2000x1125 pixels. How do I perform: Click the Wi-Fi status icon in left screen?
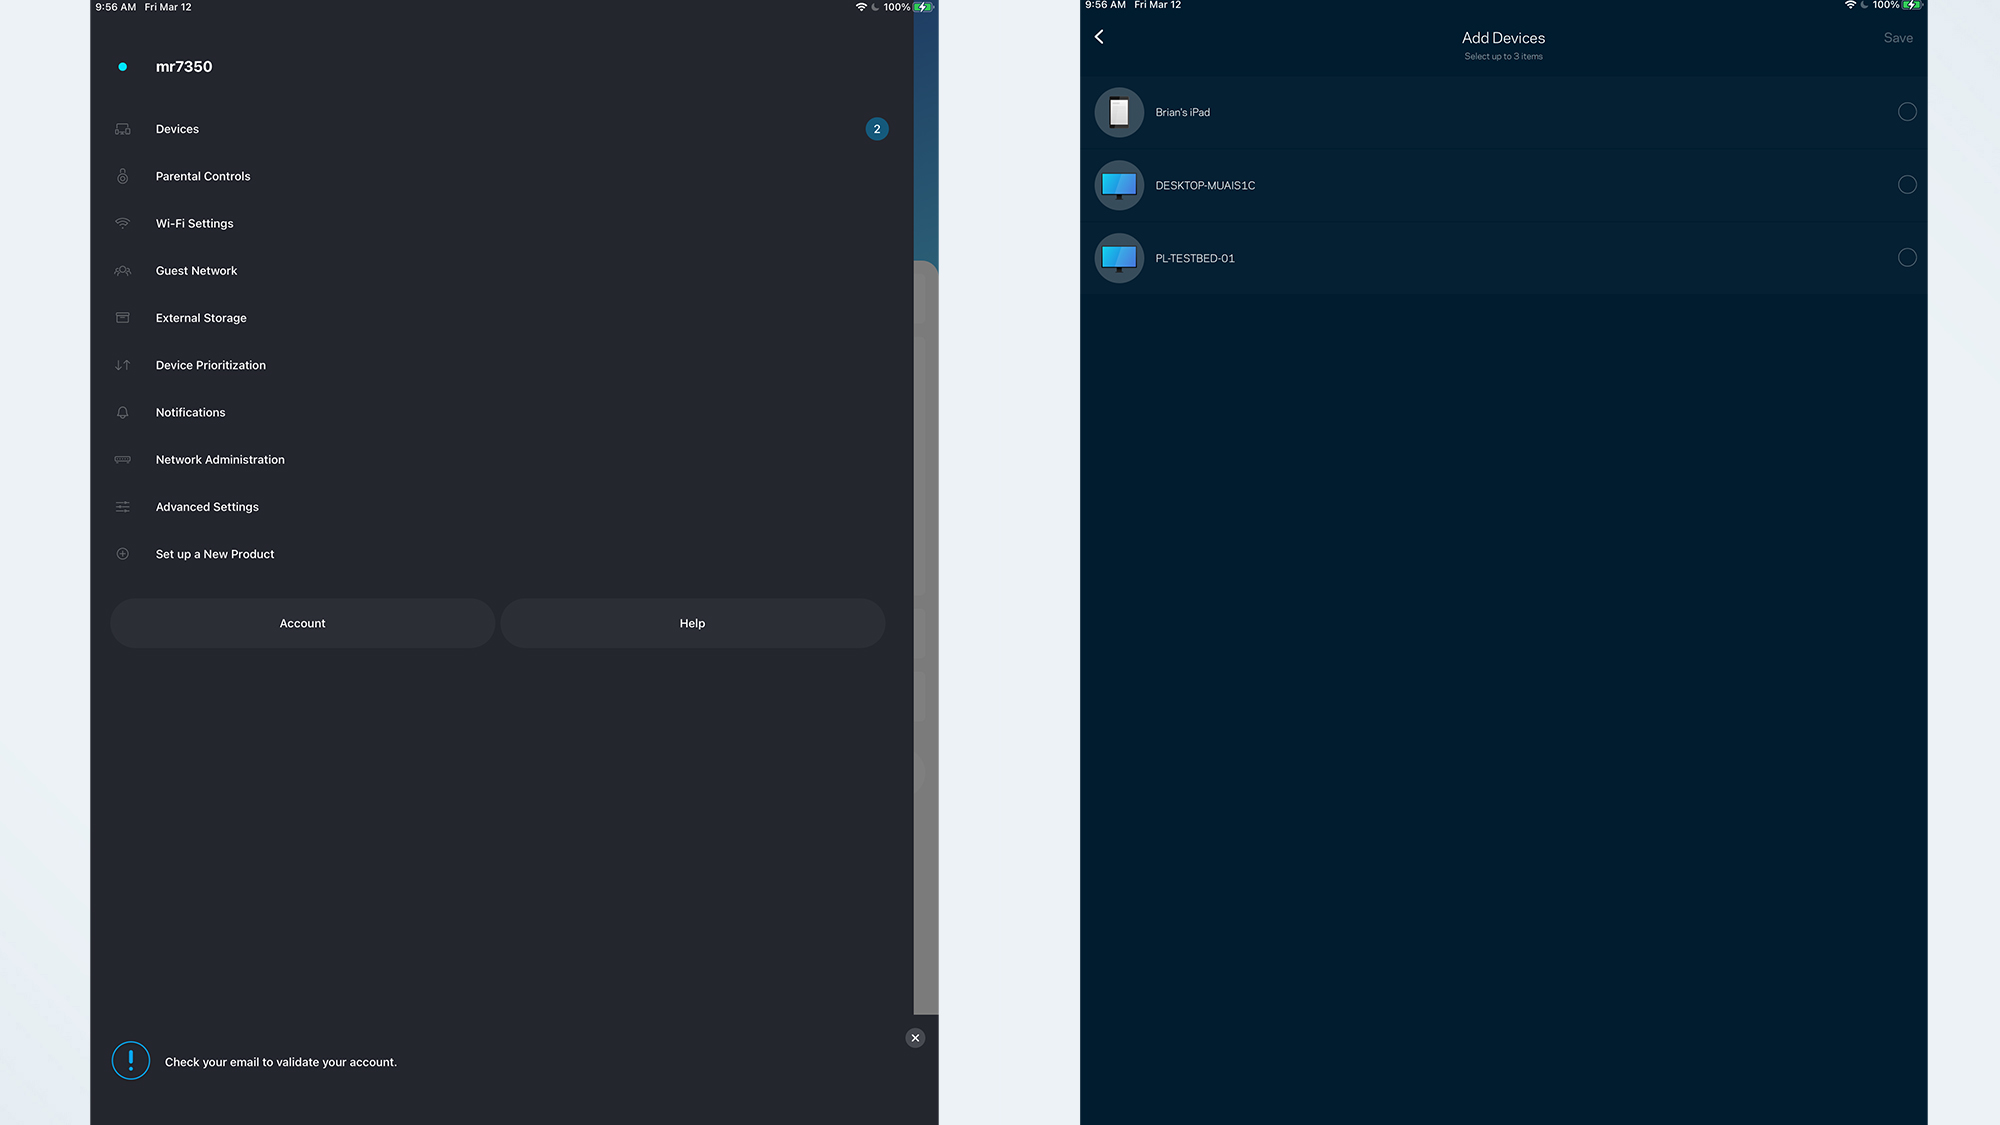tap(861, 7)
